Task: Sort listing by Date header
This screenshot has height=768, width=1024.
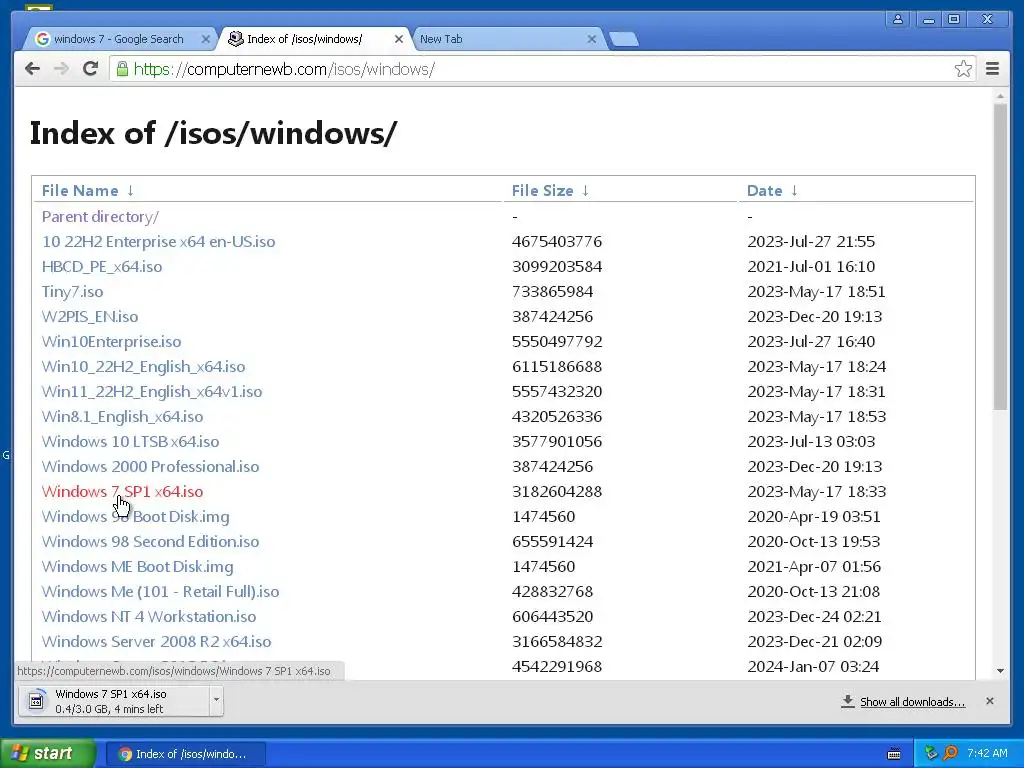Action: coord(764,191)
